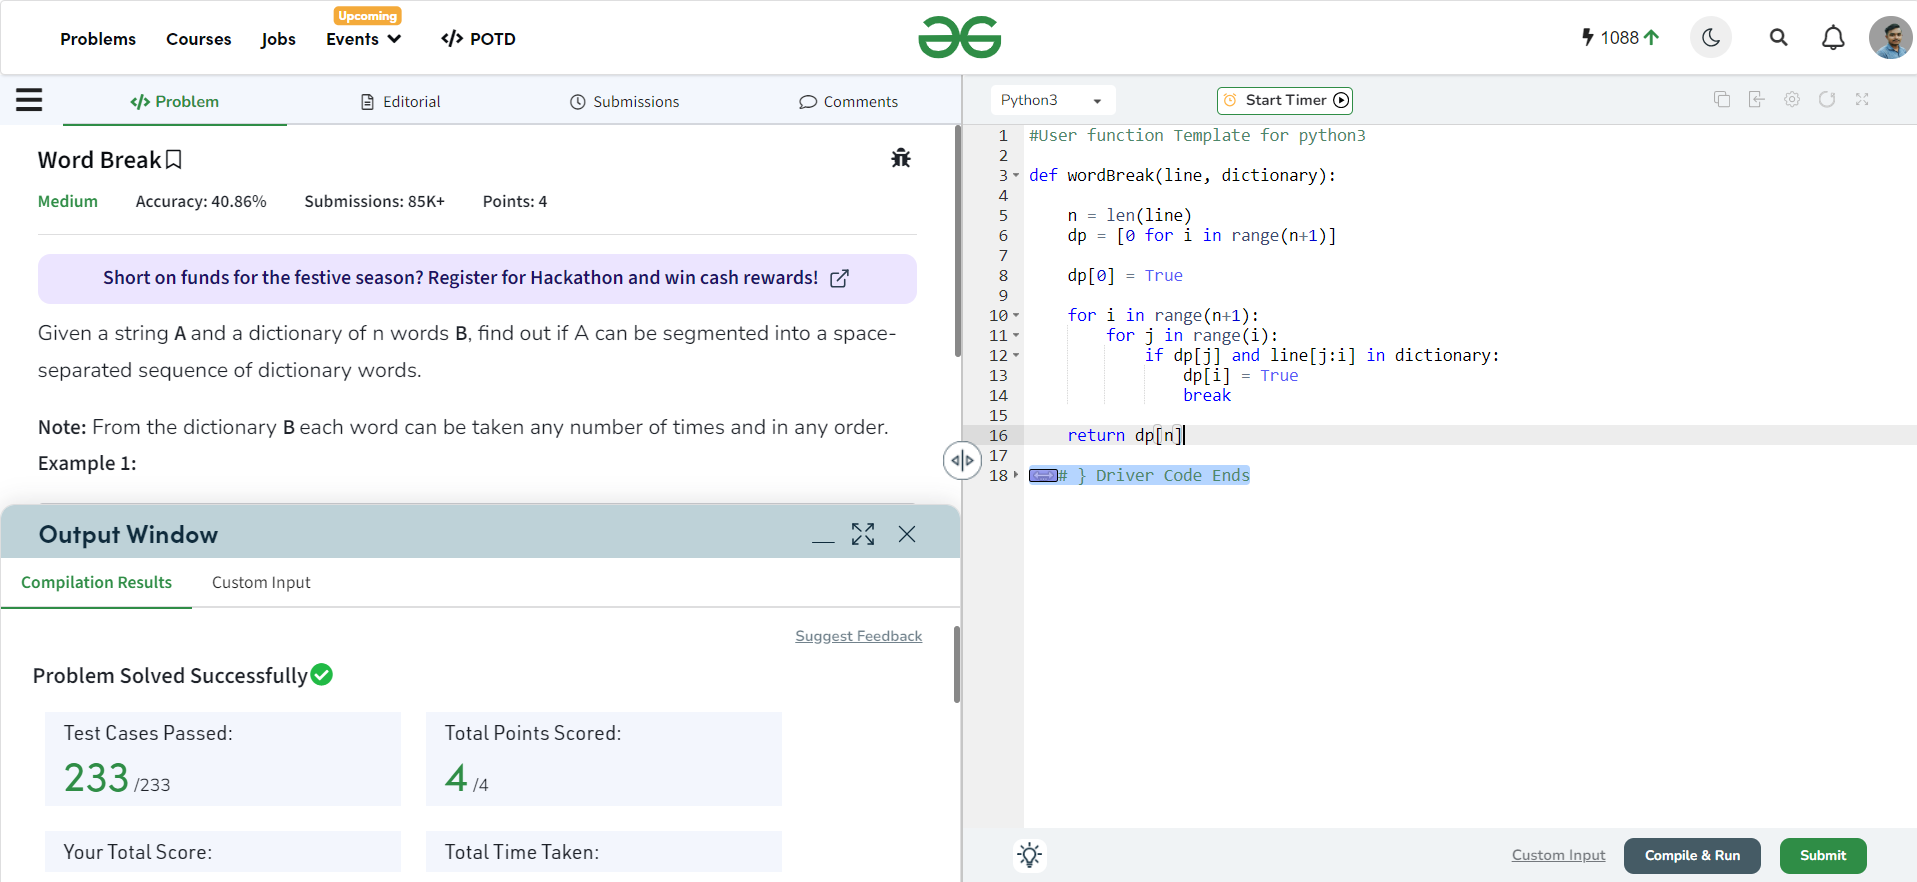Open the external link icon in Hackathon banner

tap(840, 278)
